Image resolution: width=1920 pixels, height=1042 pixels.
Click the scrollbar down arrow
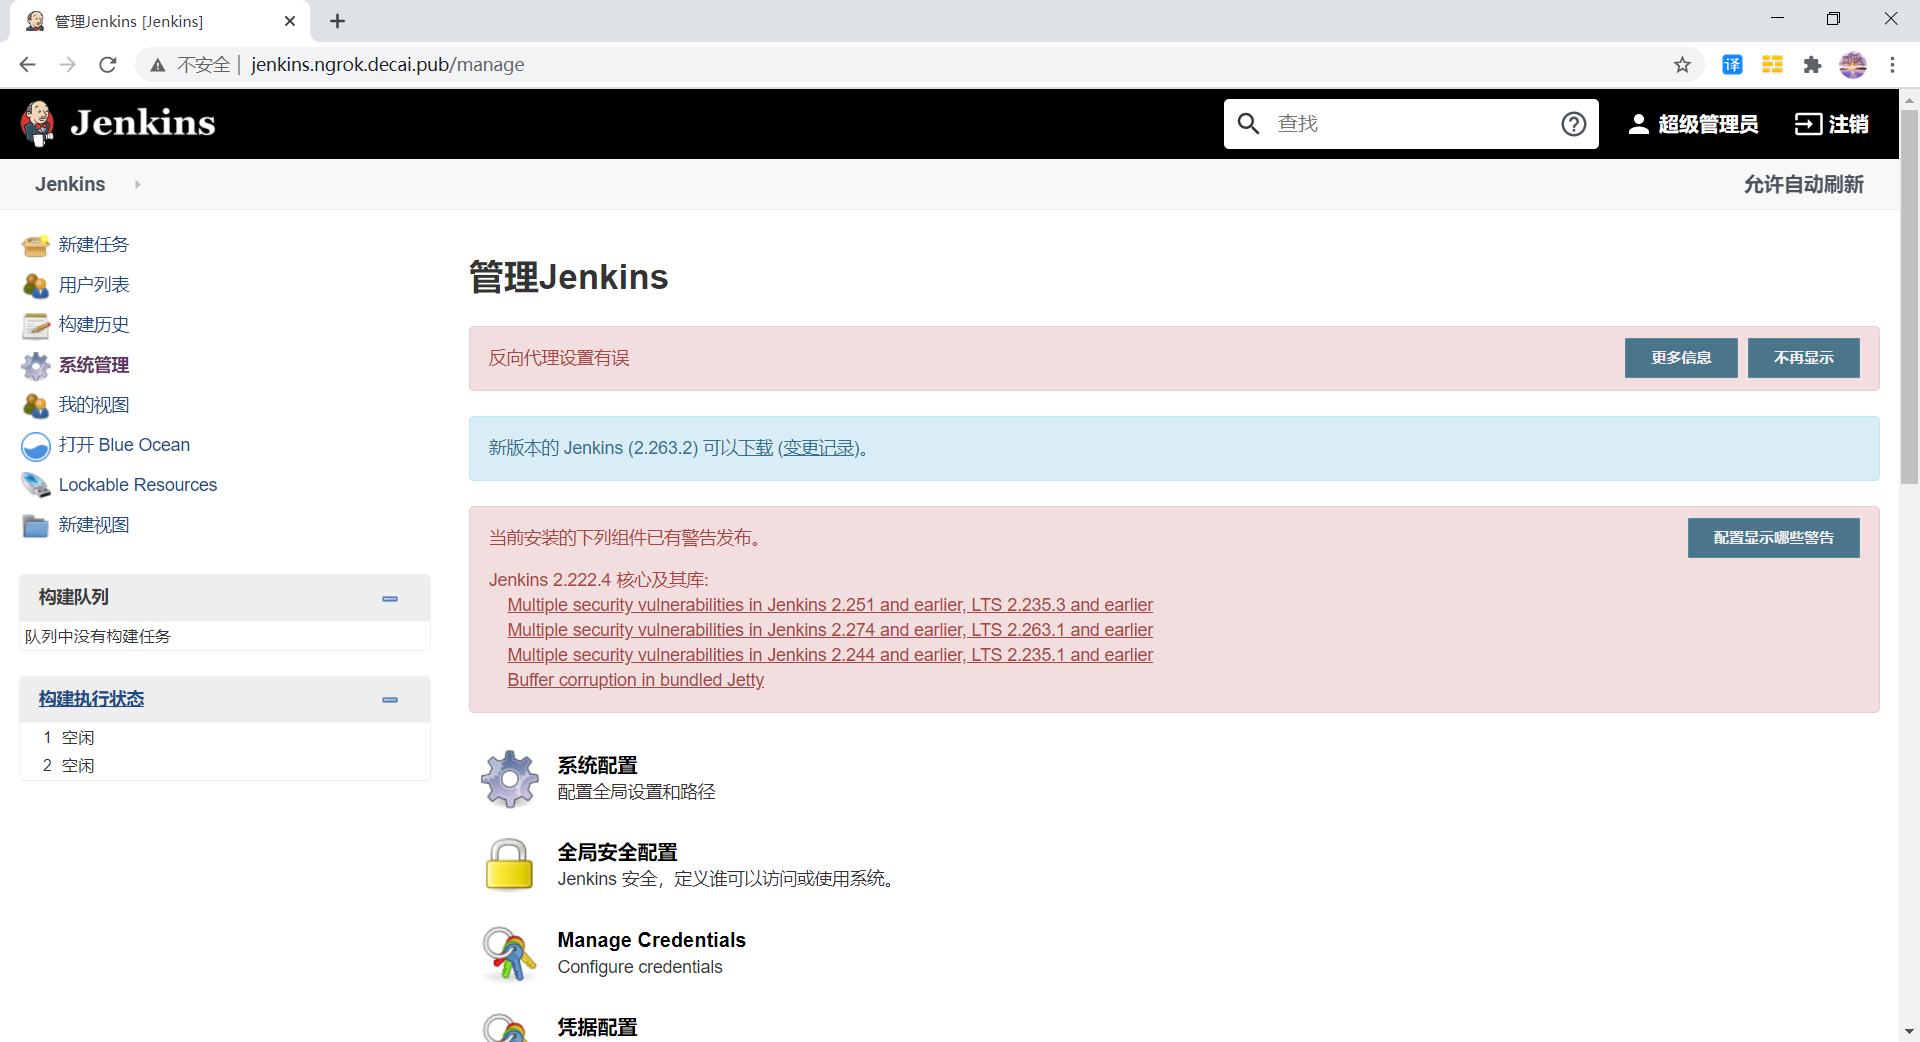pos(1909,1031)
